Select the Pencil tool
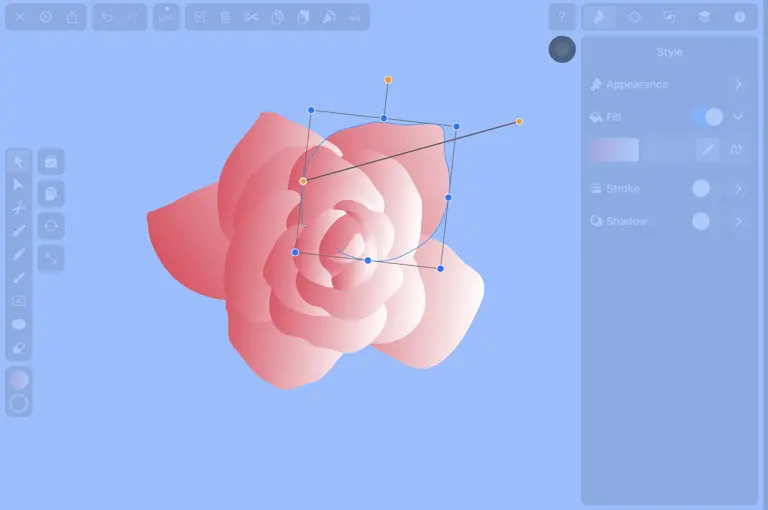The width and height of the screenshot is (768, 510). coord(19,254)
